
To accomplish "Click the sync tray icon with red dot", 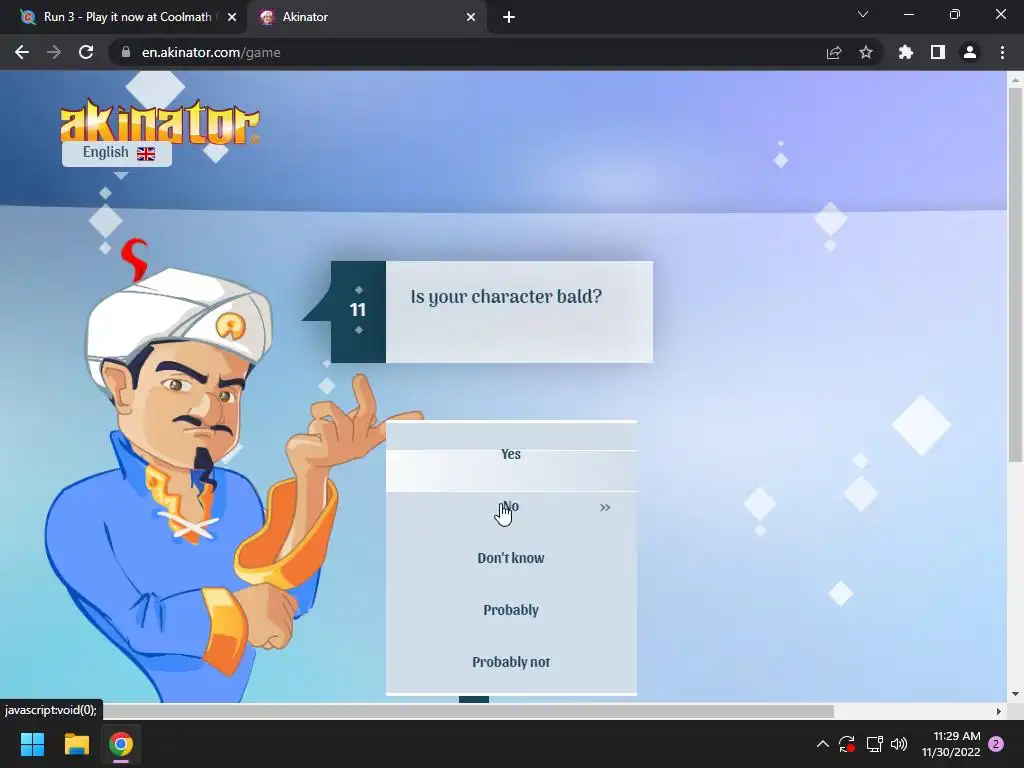I will point(847,744).
